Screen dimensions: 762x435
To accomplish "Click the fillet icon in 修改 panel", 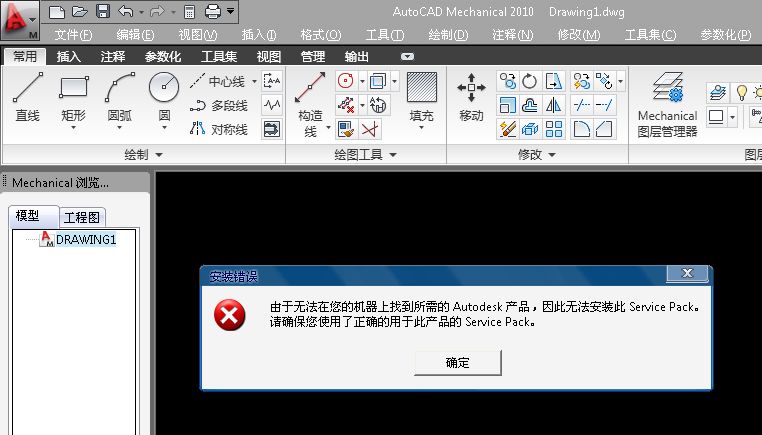I will click(x=582, y=129).
